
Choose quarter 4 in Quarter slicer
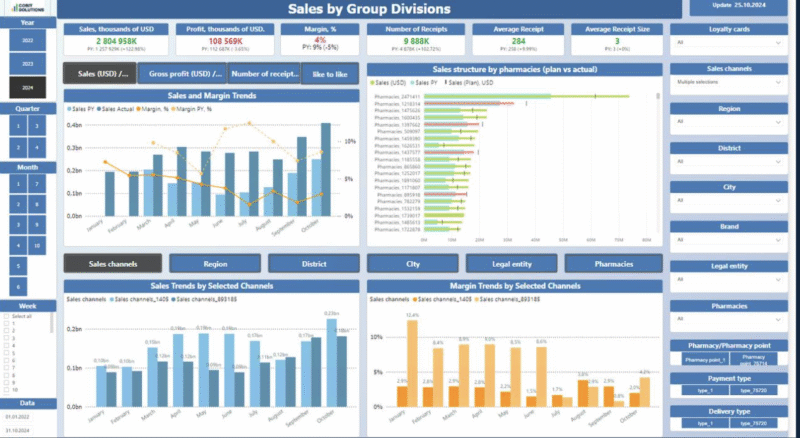37,148
